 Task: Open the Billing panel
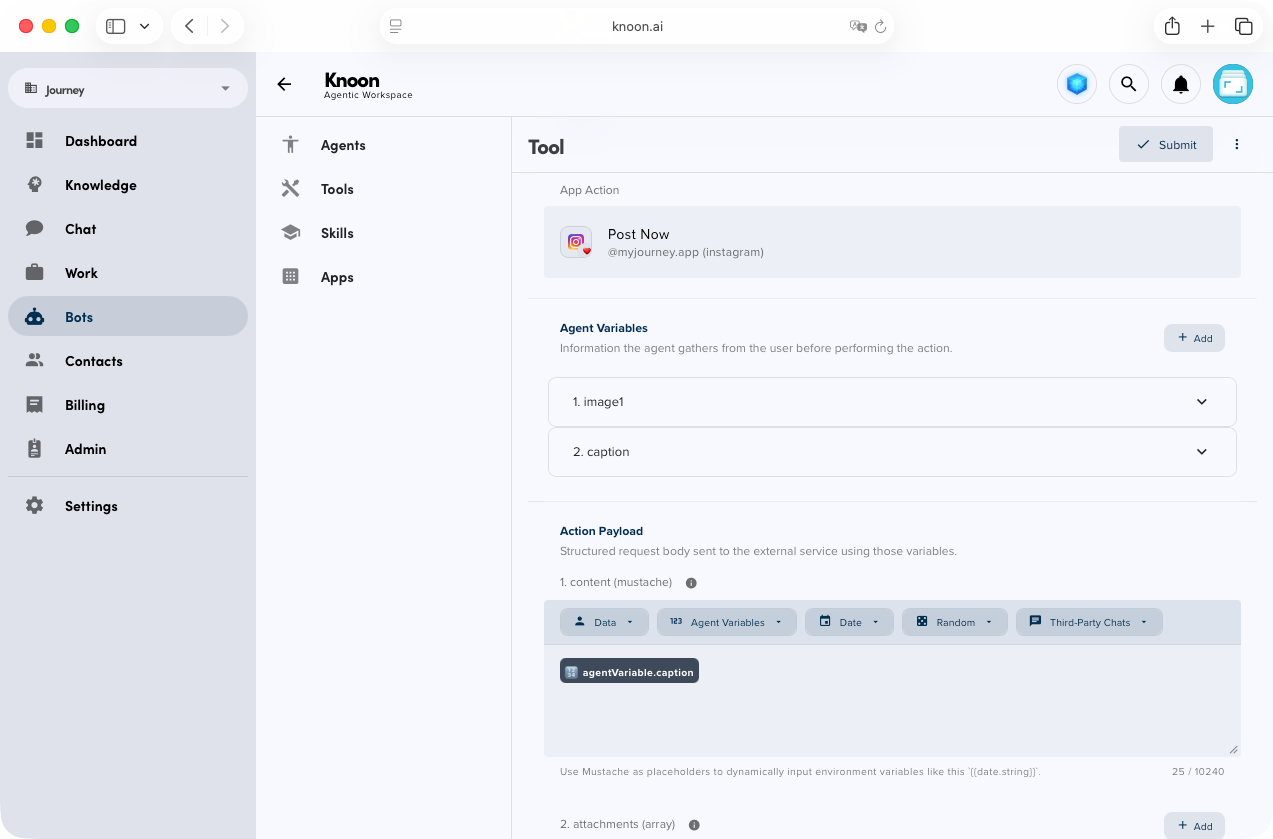(84, 405)
